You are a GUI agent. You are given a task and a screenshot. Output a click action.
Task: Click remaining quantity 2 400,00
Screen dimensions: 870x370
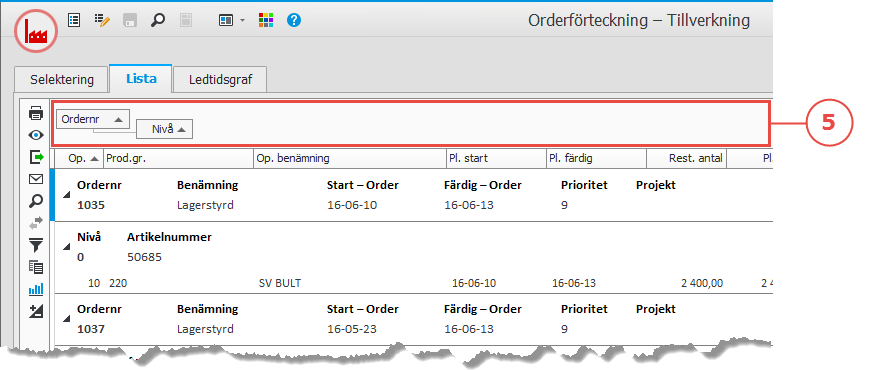click(x=702, y=283)
